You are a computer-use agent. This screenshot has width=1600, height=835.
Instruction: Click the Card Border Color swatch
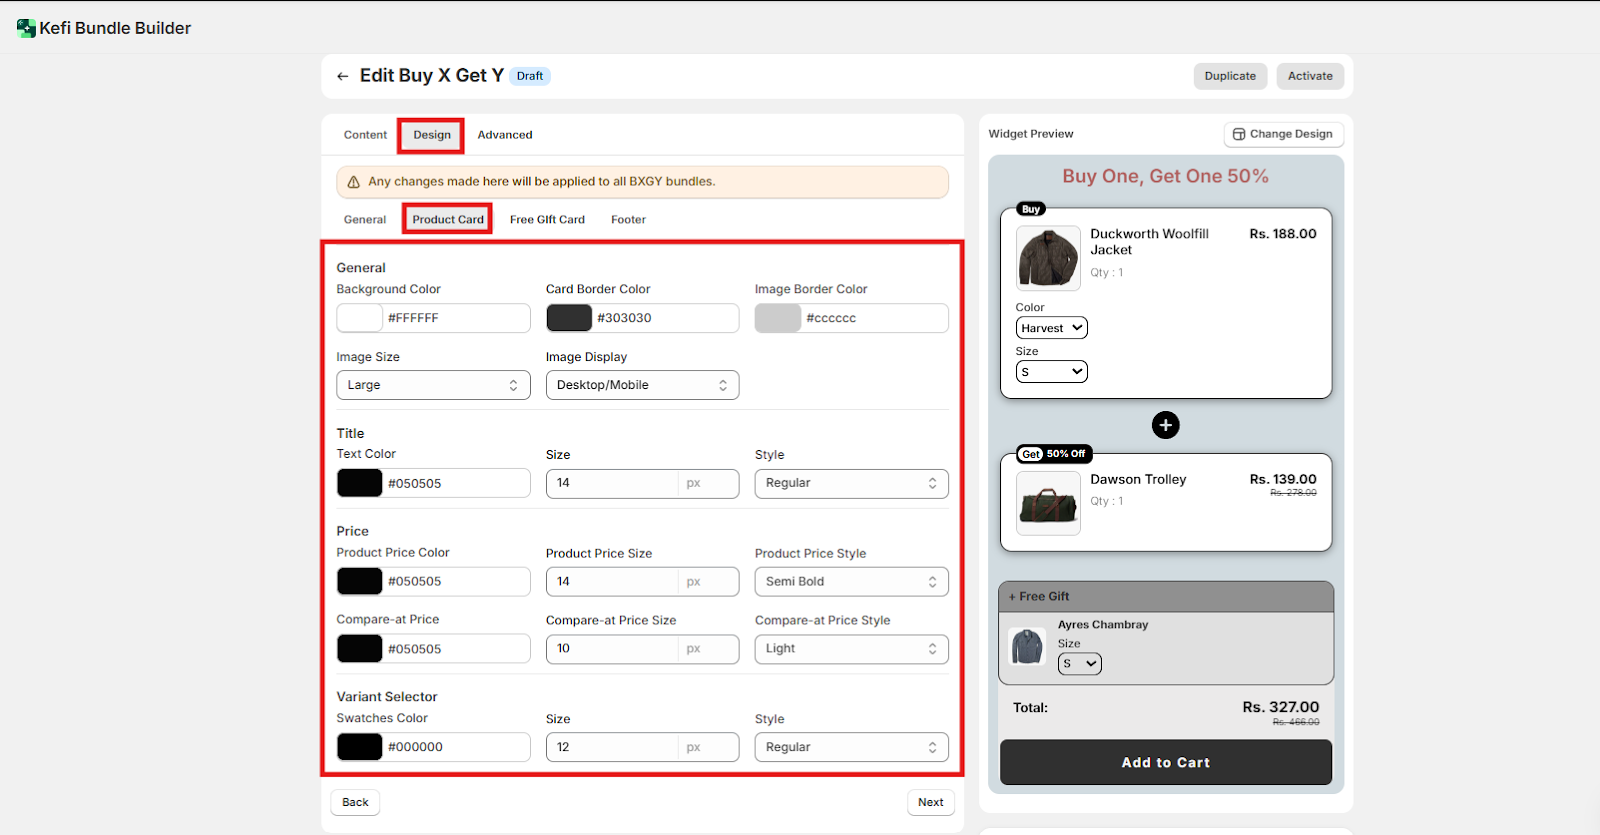coord(569,318)
